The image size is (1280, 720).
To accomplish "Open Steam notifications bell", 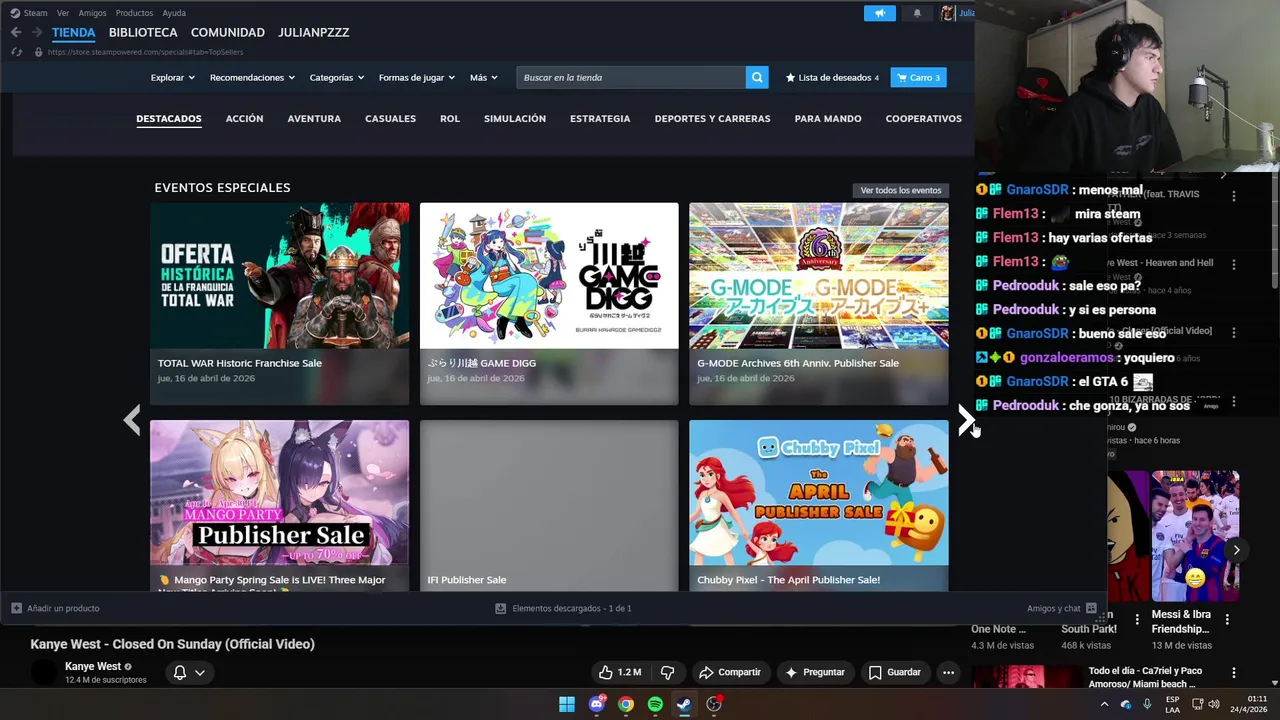I will (x=917, y=13).
